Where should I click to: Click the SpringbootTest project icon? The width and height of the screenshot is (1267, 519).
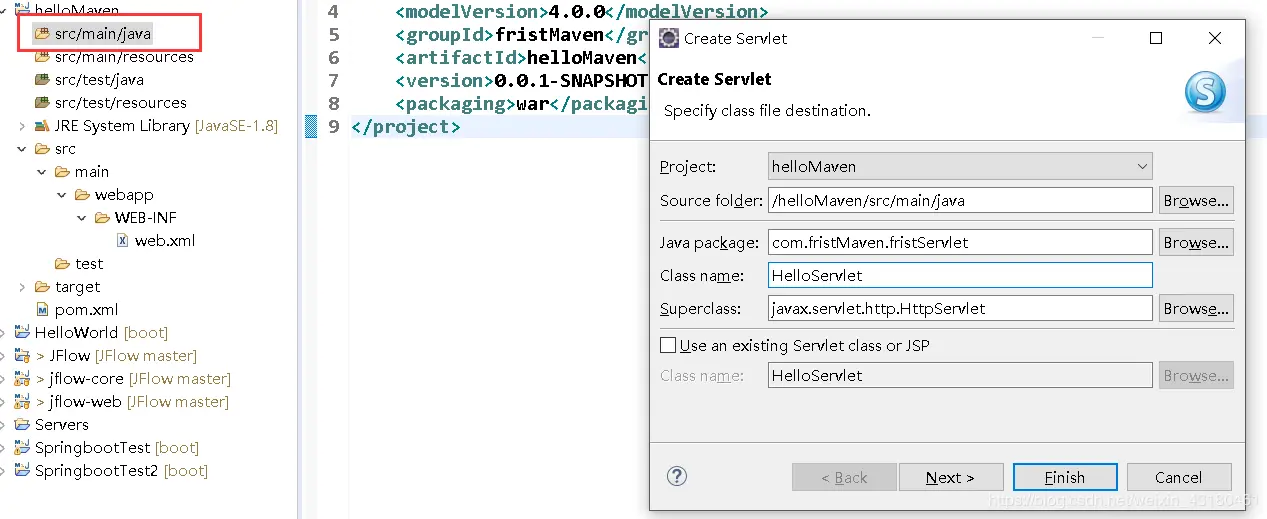(22, 448)
